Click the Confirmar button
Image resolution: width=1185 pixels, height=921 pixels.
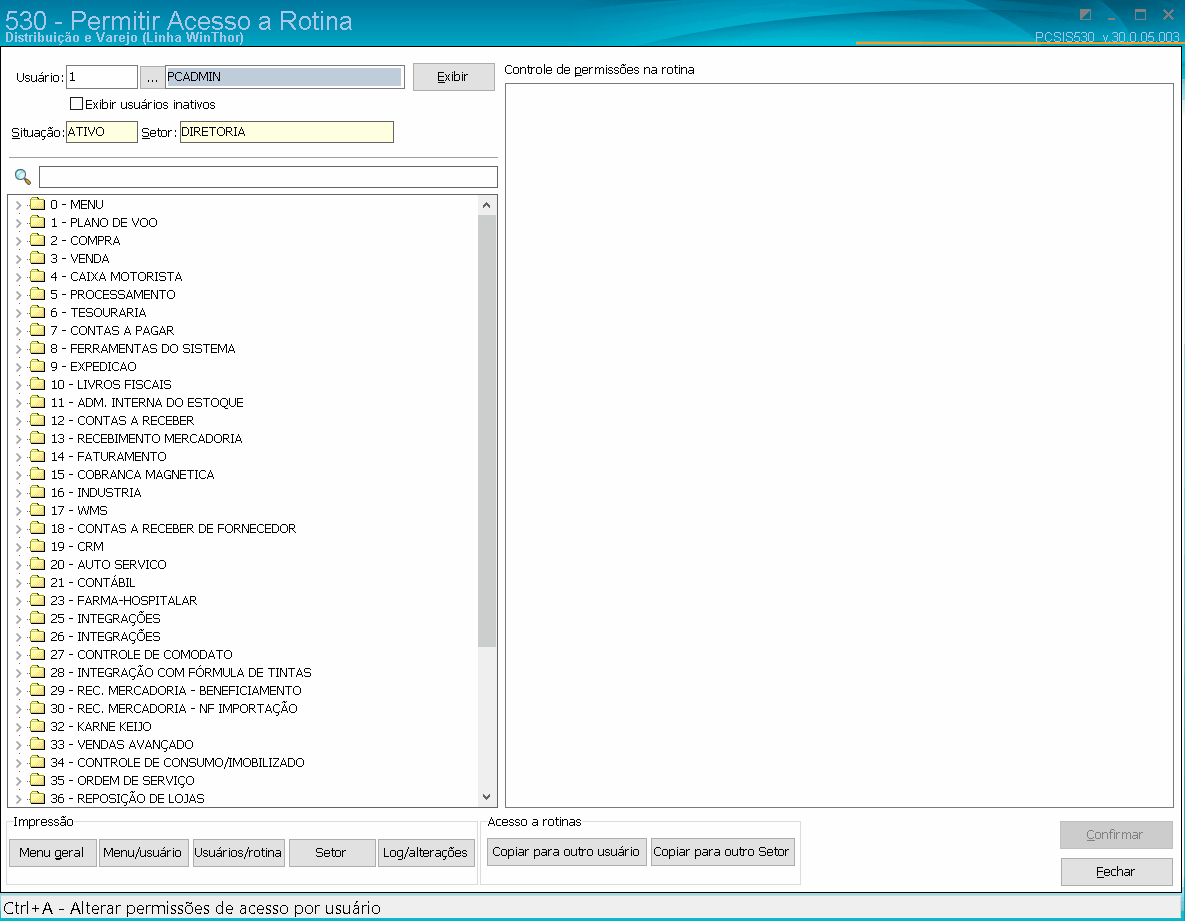pyautogui.click(x=1115, y=835)
